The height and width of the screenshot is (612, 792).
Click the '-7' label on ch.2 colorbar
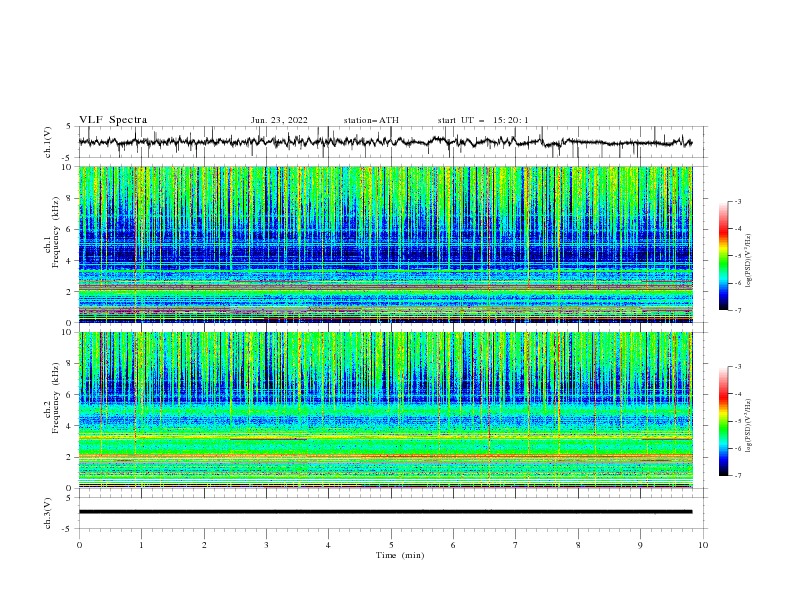coord(737,476)
